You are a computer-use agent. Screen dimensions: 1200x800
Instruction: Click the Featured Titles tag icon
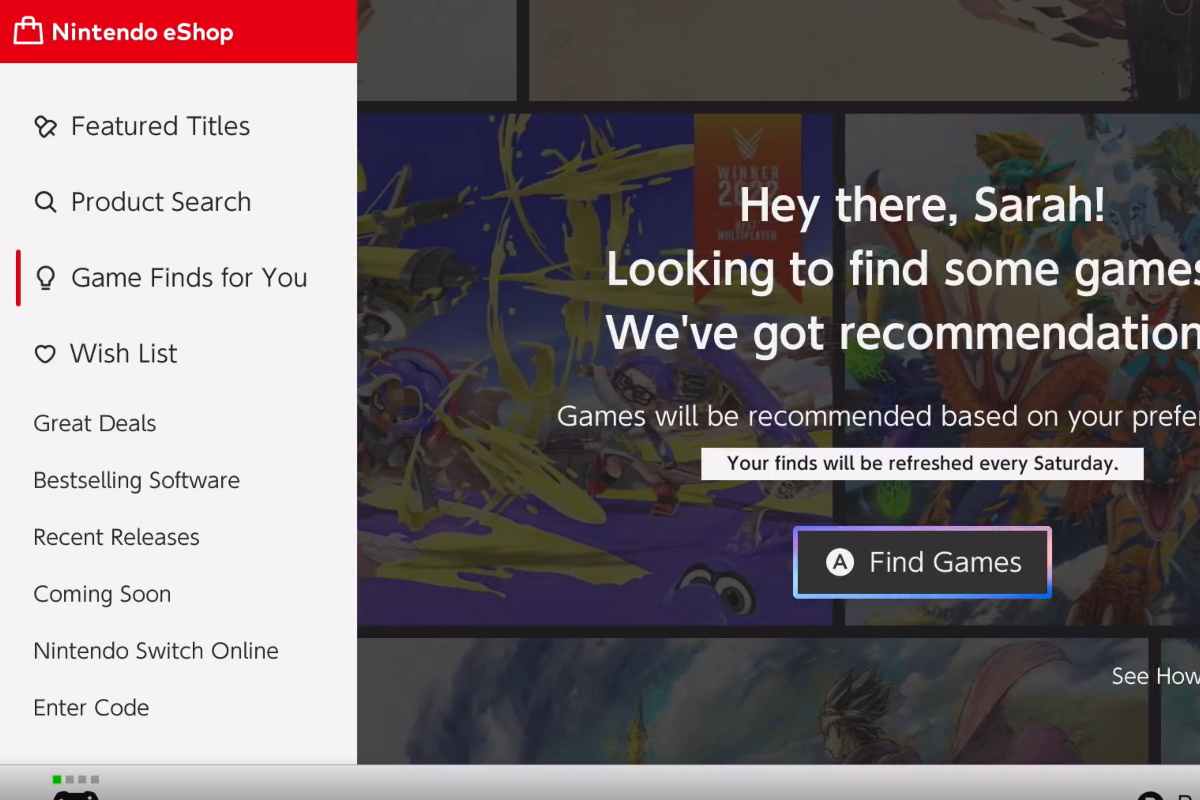coord(45,127)
